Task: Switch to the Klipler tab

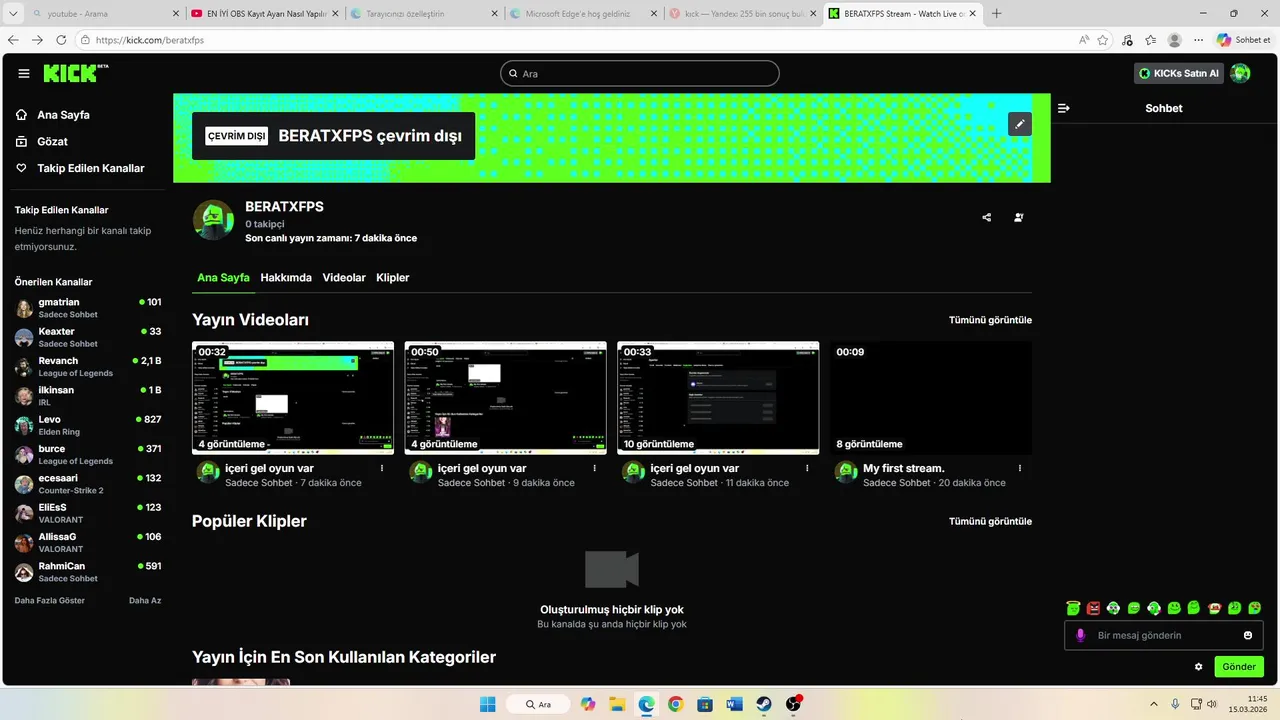Action: 393,277
